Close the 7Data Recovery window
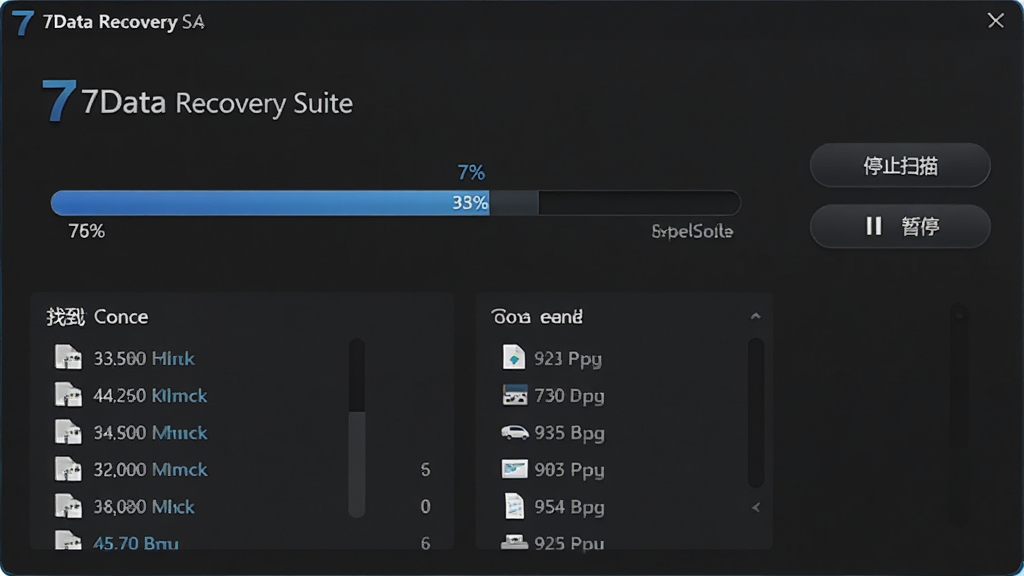 995,21
